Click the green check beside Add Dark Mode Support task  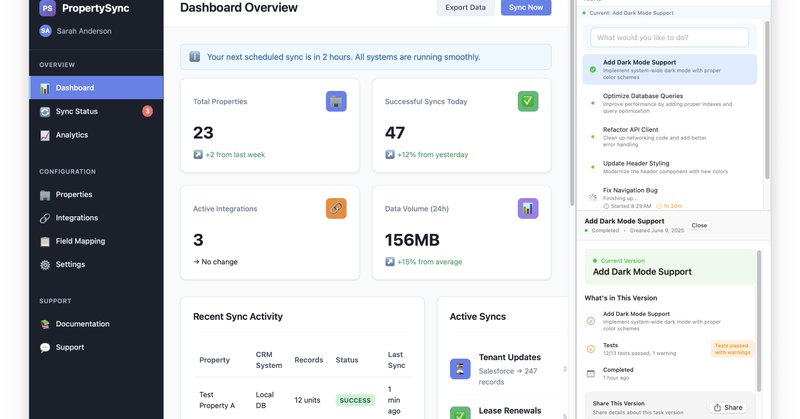[x=593, y=69]
